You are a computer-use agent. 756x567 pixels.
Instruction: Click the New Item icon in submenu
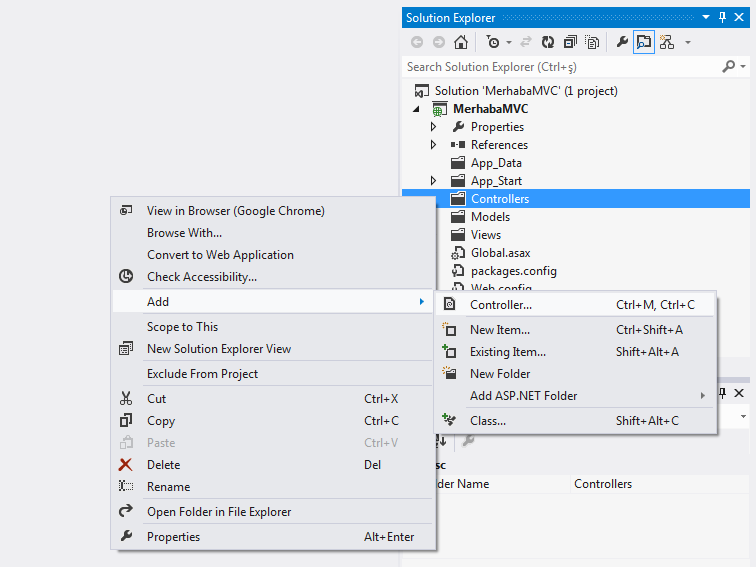449,330
